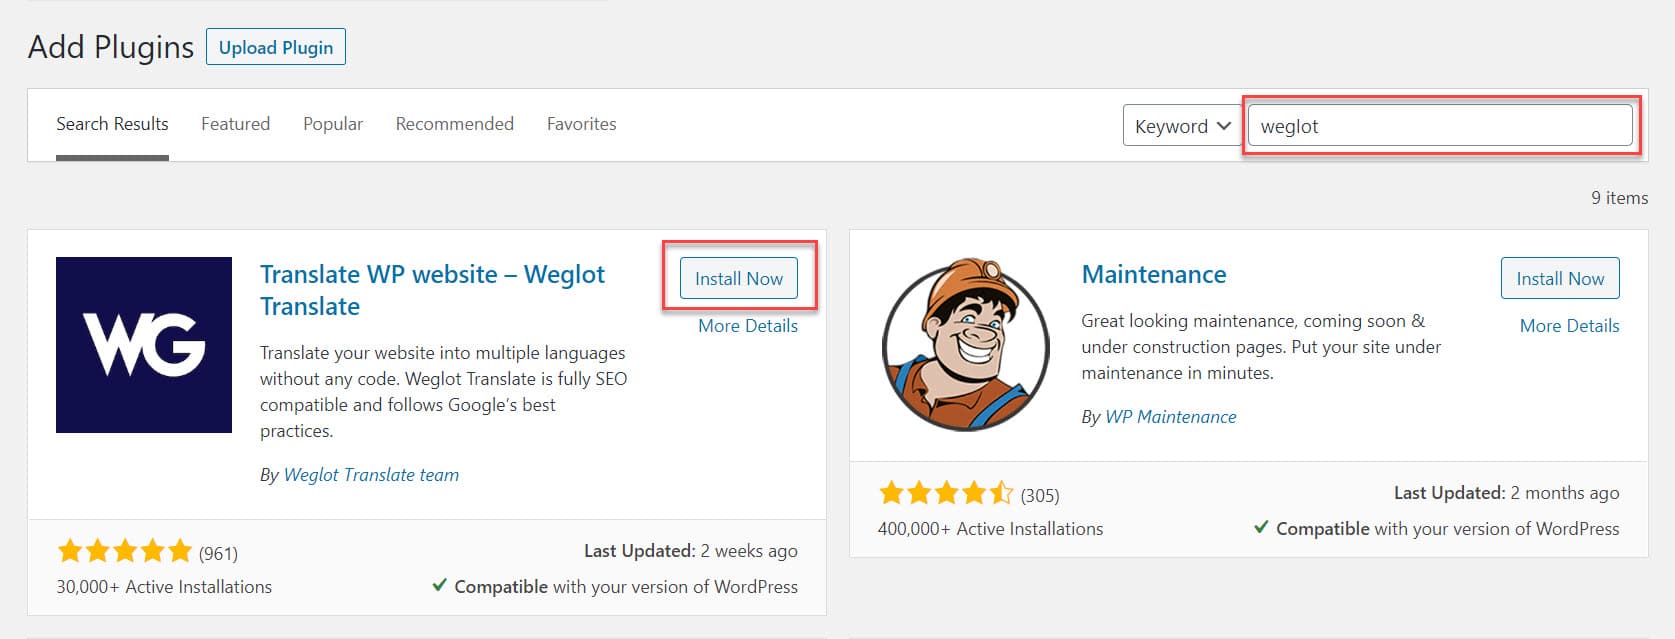Open the Upload Plugin page
The width and height of the screenshot is (1675, 639).
point(276,46)
